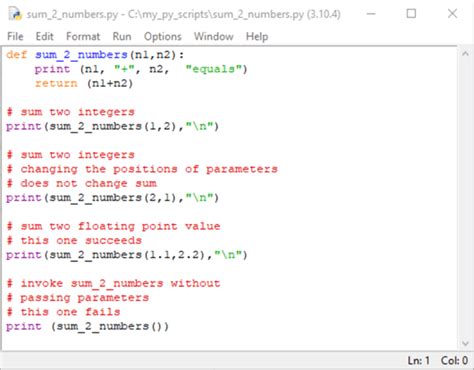This screenshot has height=370, width=474.
Task: Click the scrollbar down arrow
Action: (x=465, y=343)
